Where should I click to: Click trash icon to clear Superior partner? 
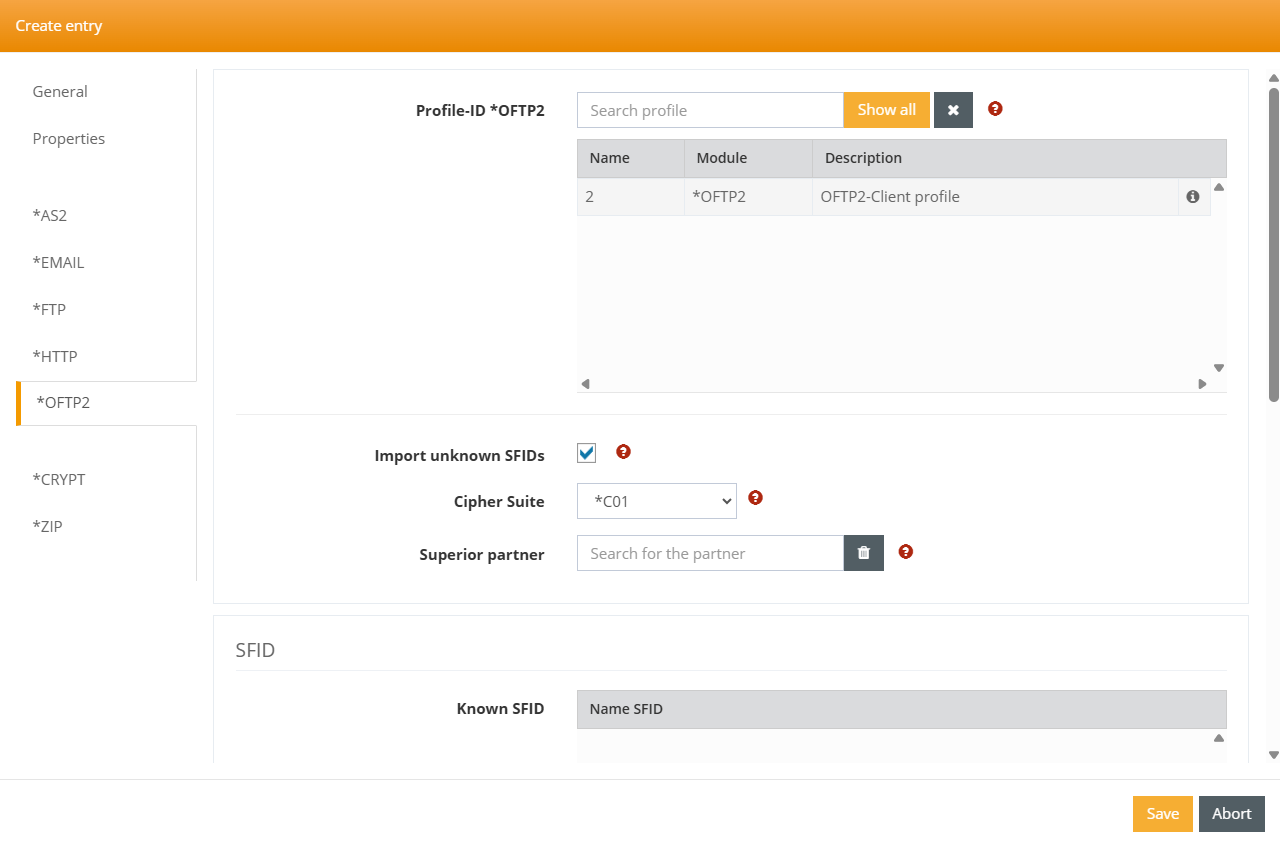coord(864,553)
